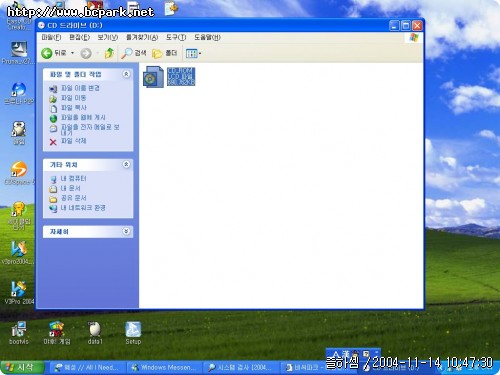
Task: Select the 프루나 P2P desktop shortcut
Action: (x=18, y=93)
